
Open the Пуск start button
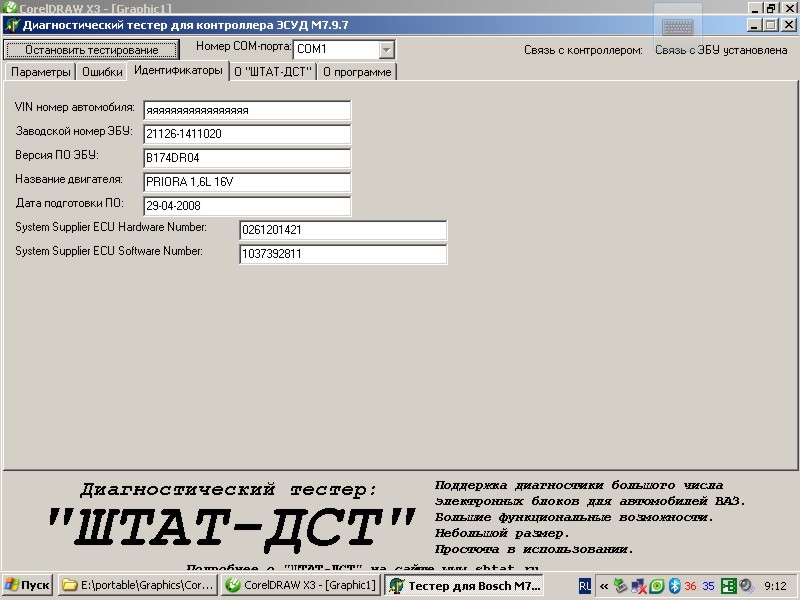pyautogui.click(x=28, y=585)
